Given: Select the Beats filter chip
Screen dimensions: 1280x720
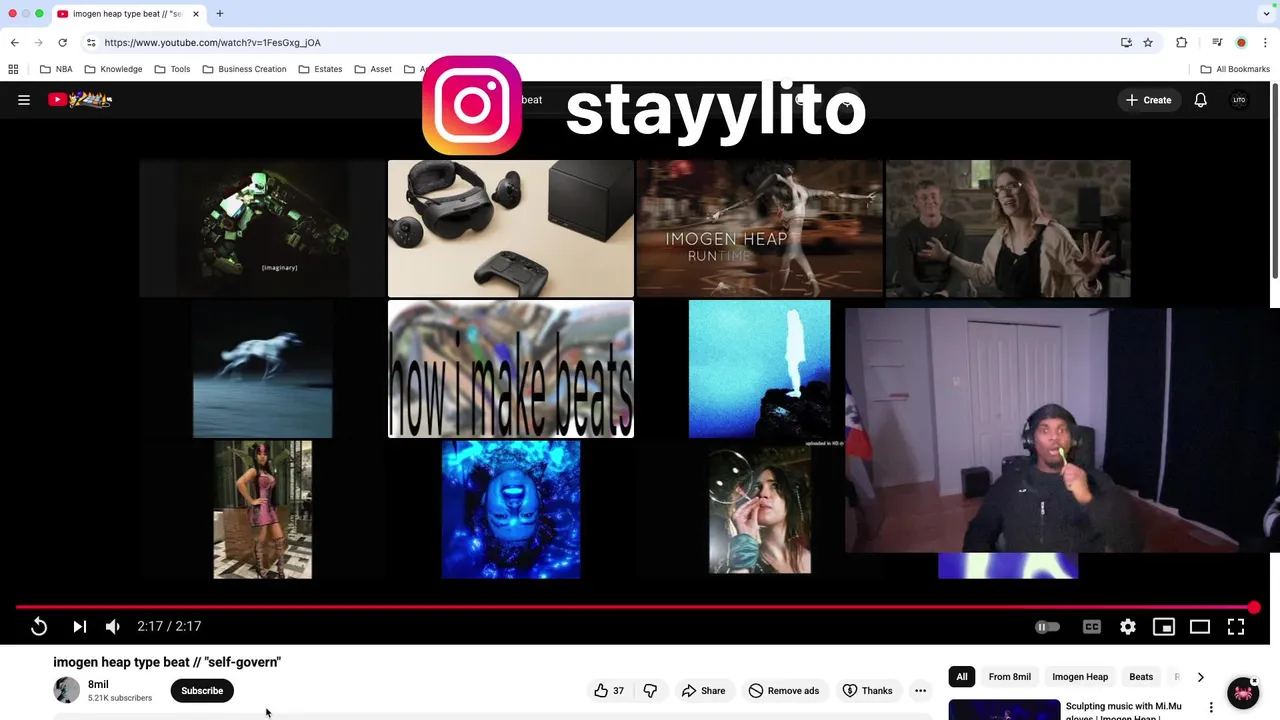Looking at the screenshot, I should click(x=1141, y=677).
